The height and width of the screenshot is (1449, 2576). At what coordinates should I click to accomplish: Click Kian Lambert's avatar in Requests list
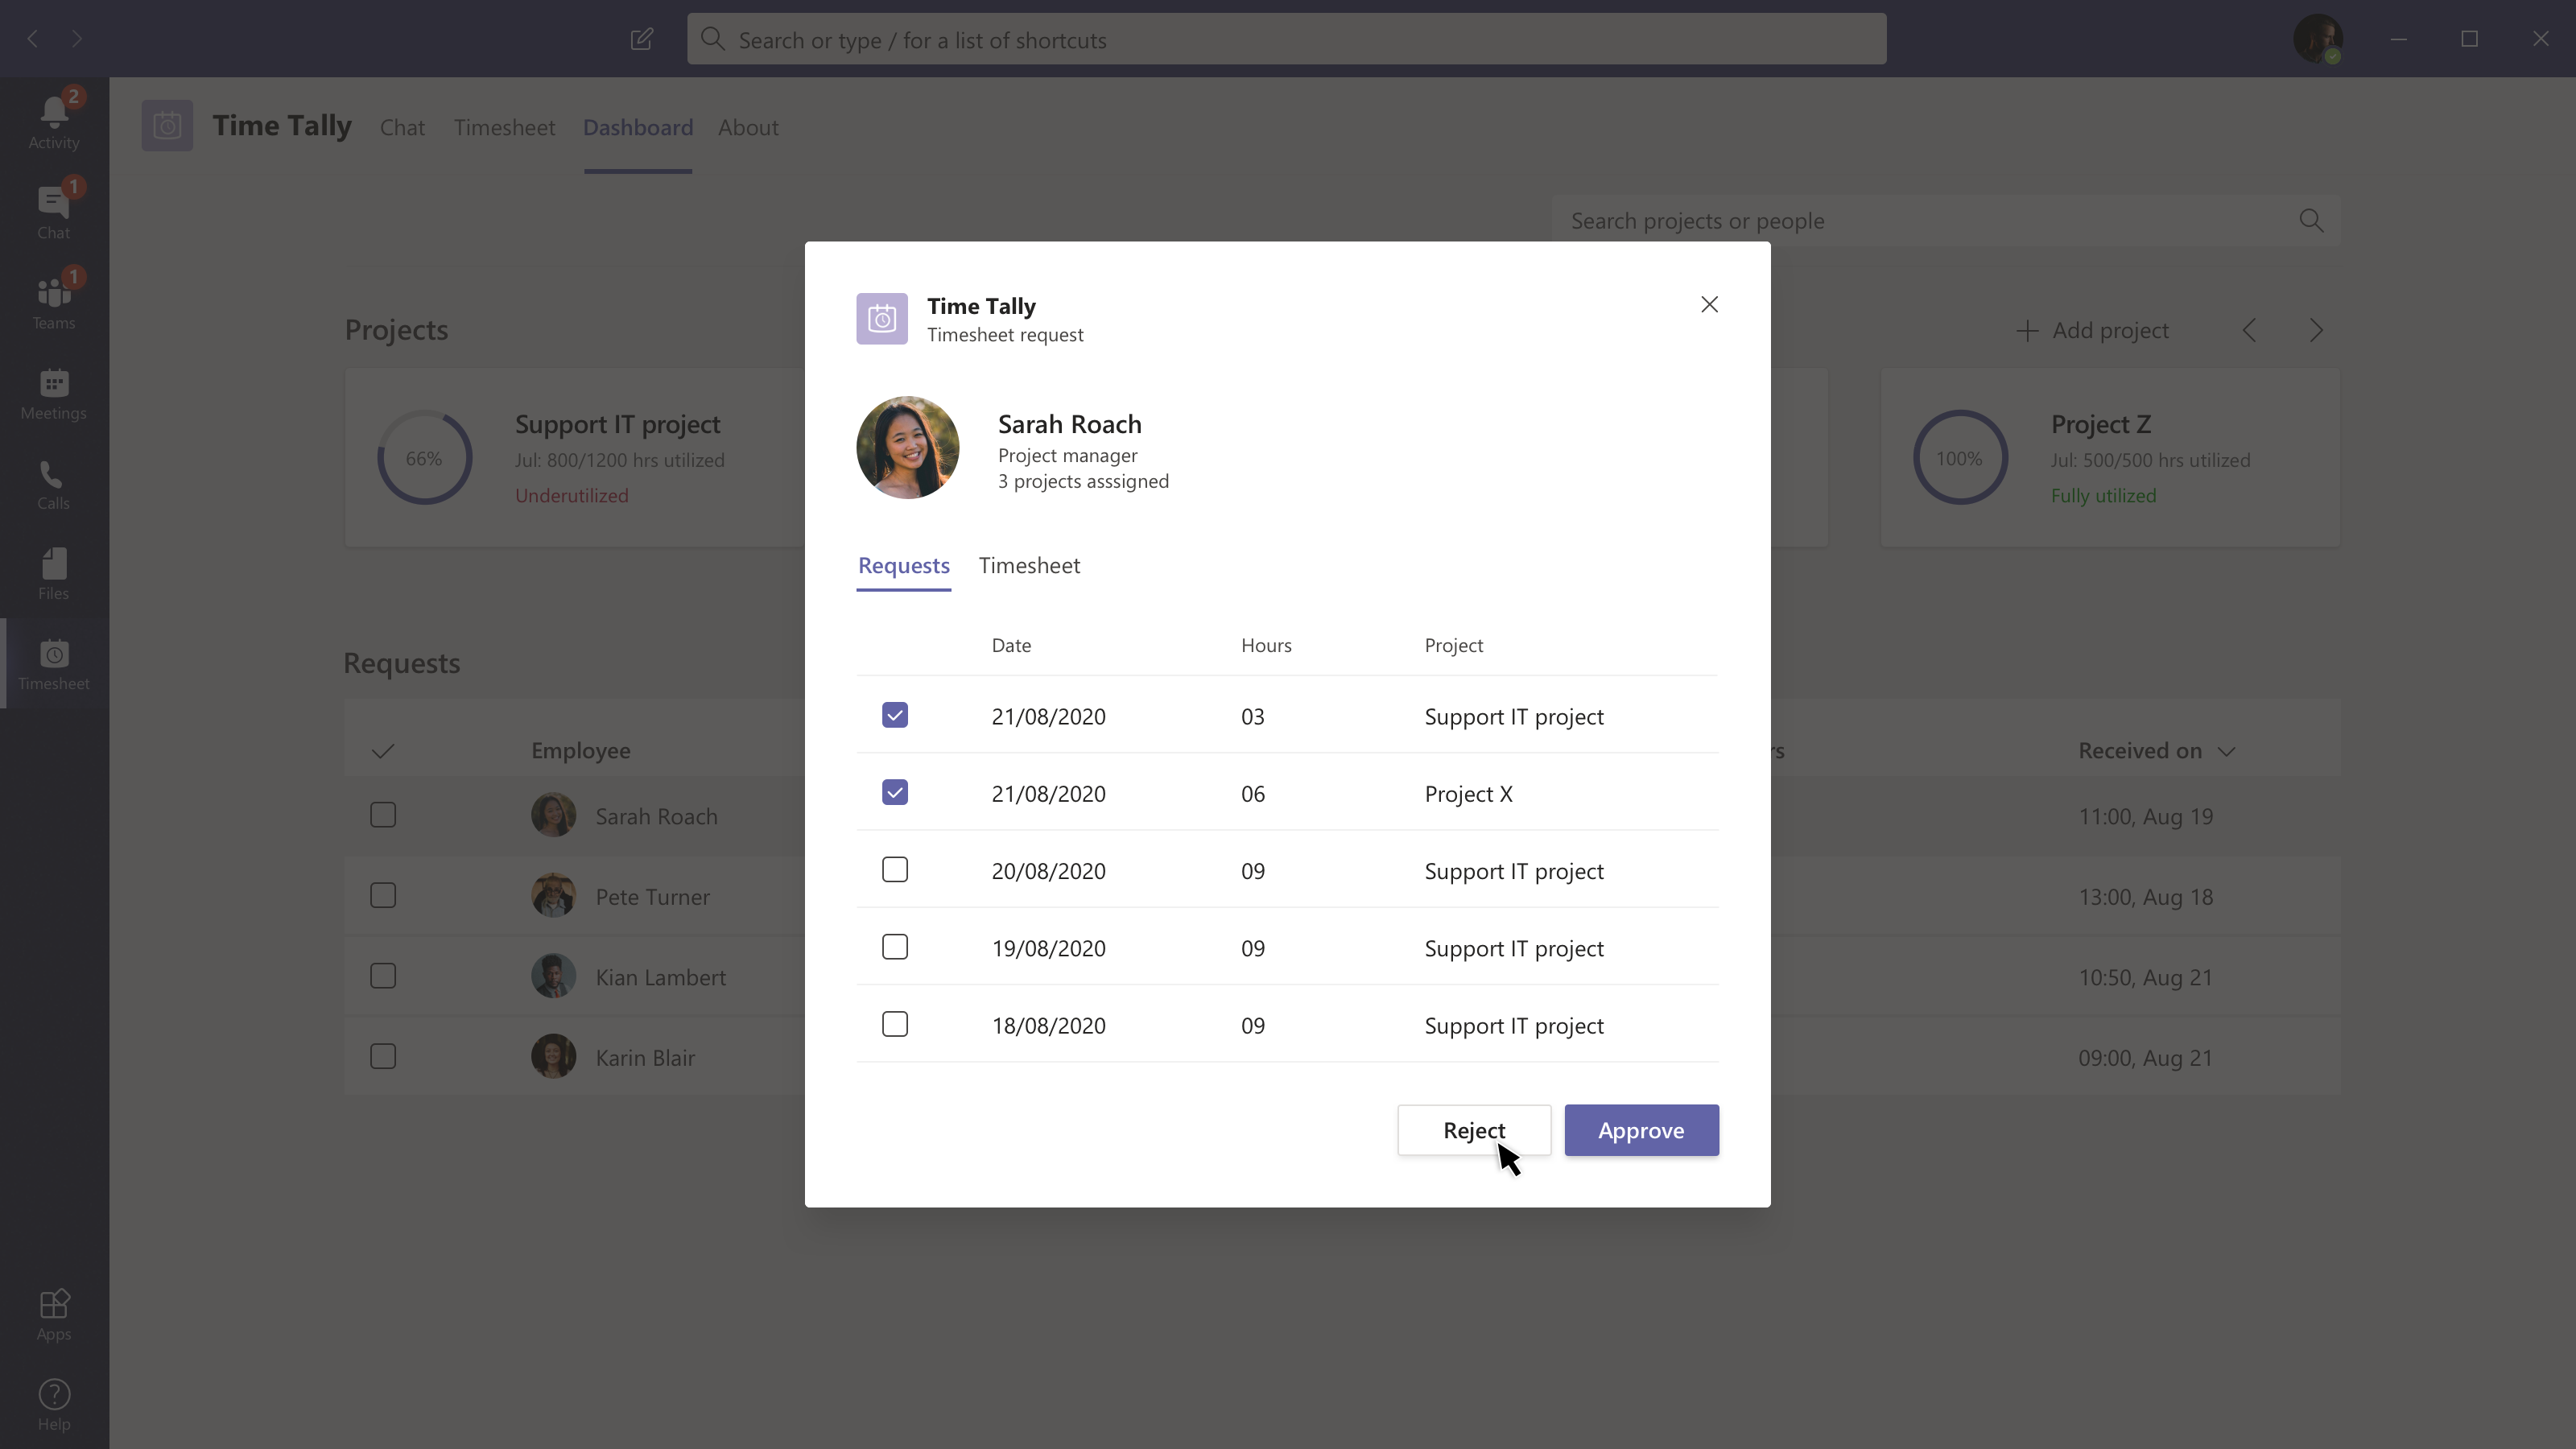[553, 976]
